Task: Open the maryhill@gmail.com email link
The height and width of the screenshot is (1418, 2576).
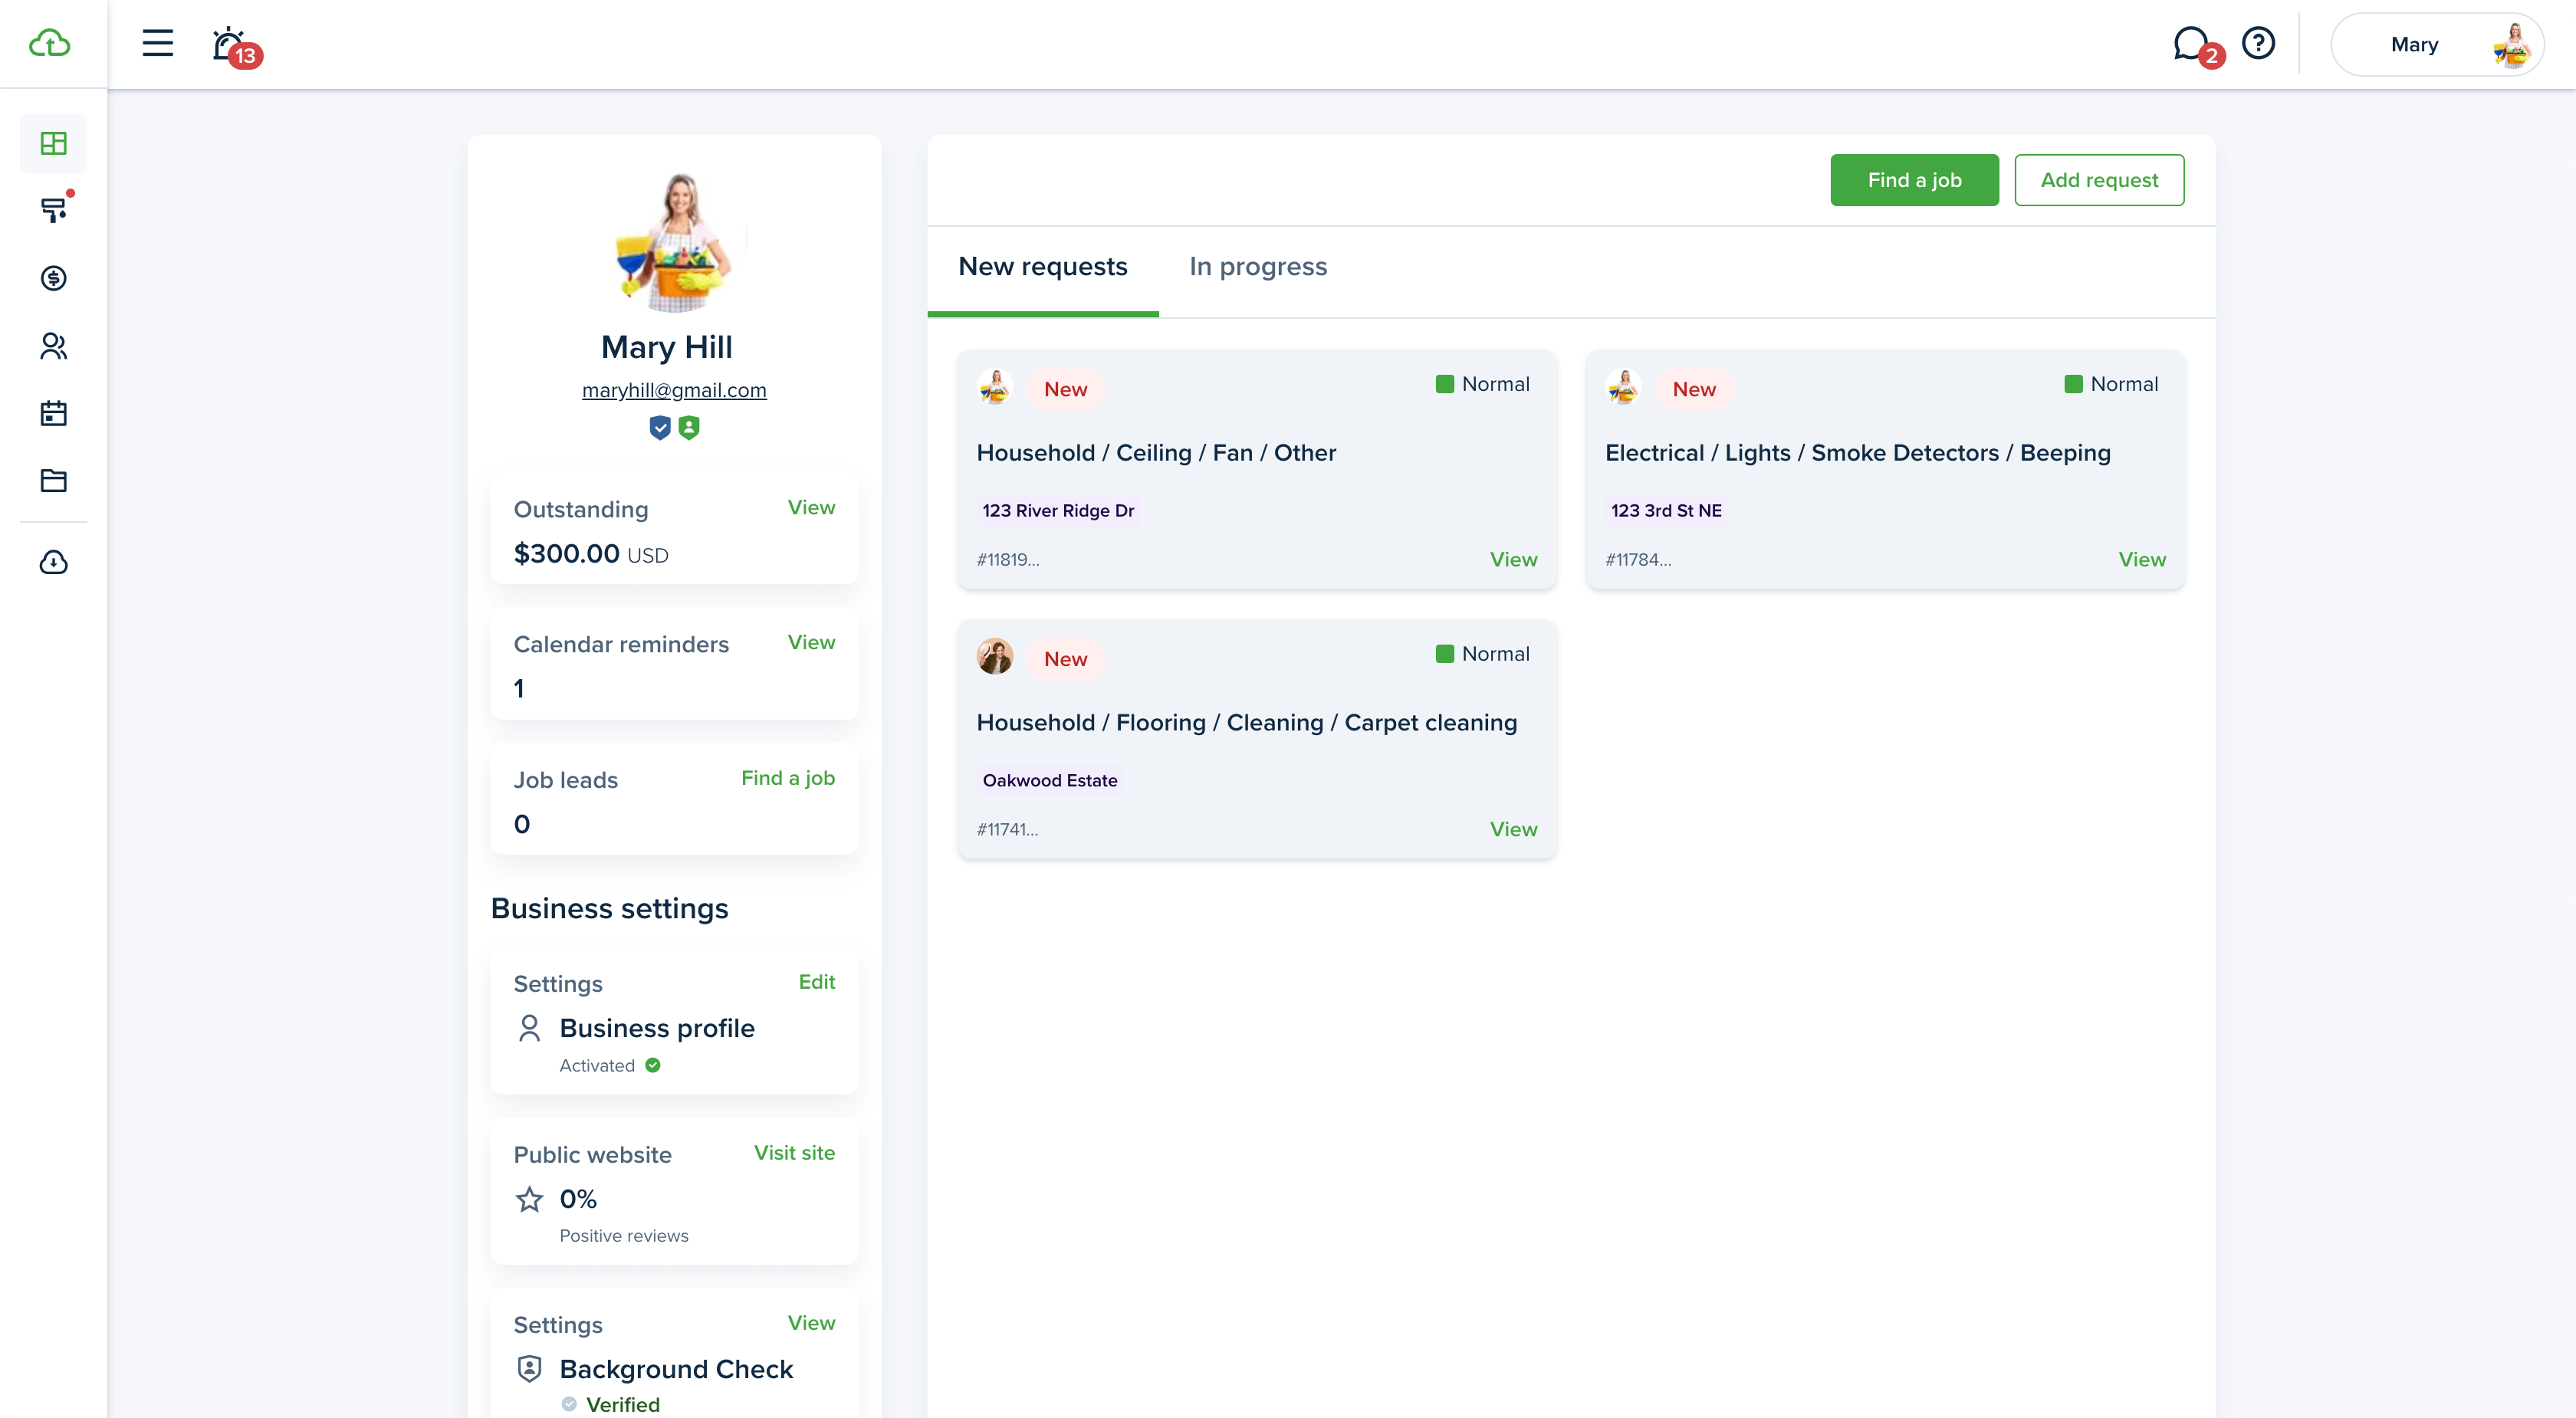Action: click(674, 390)
